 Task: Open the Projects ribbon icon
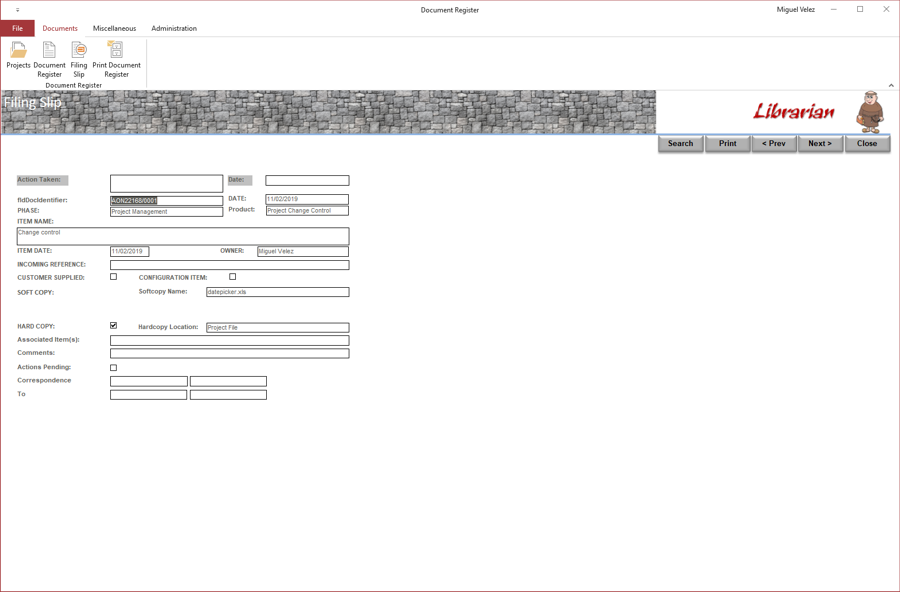(18, 55)
